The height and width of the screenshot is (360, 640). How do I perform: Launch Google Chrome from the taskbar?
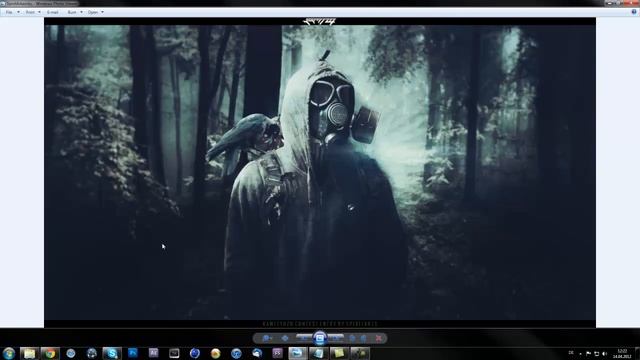click(x=50, y=353)
